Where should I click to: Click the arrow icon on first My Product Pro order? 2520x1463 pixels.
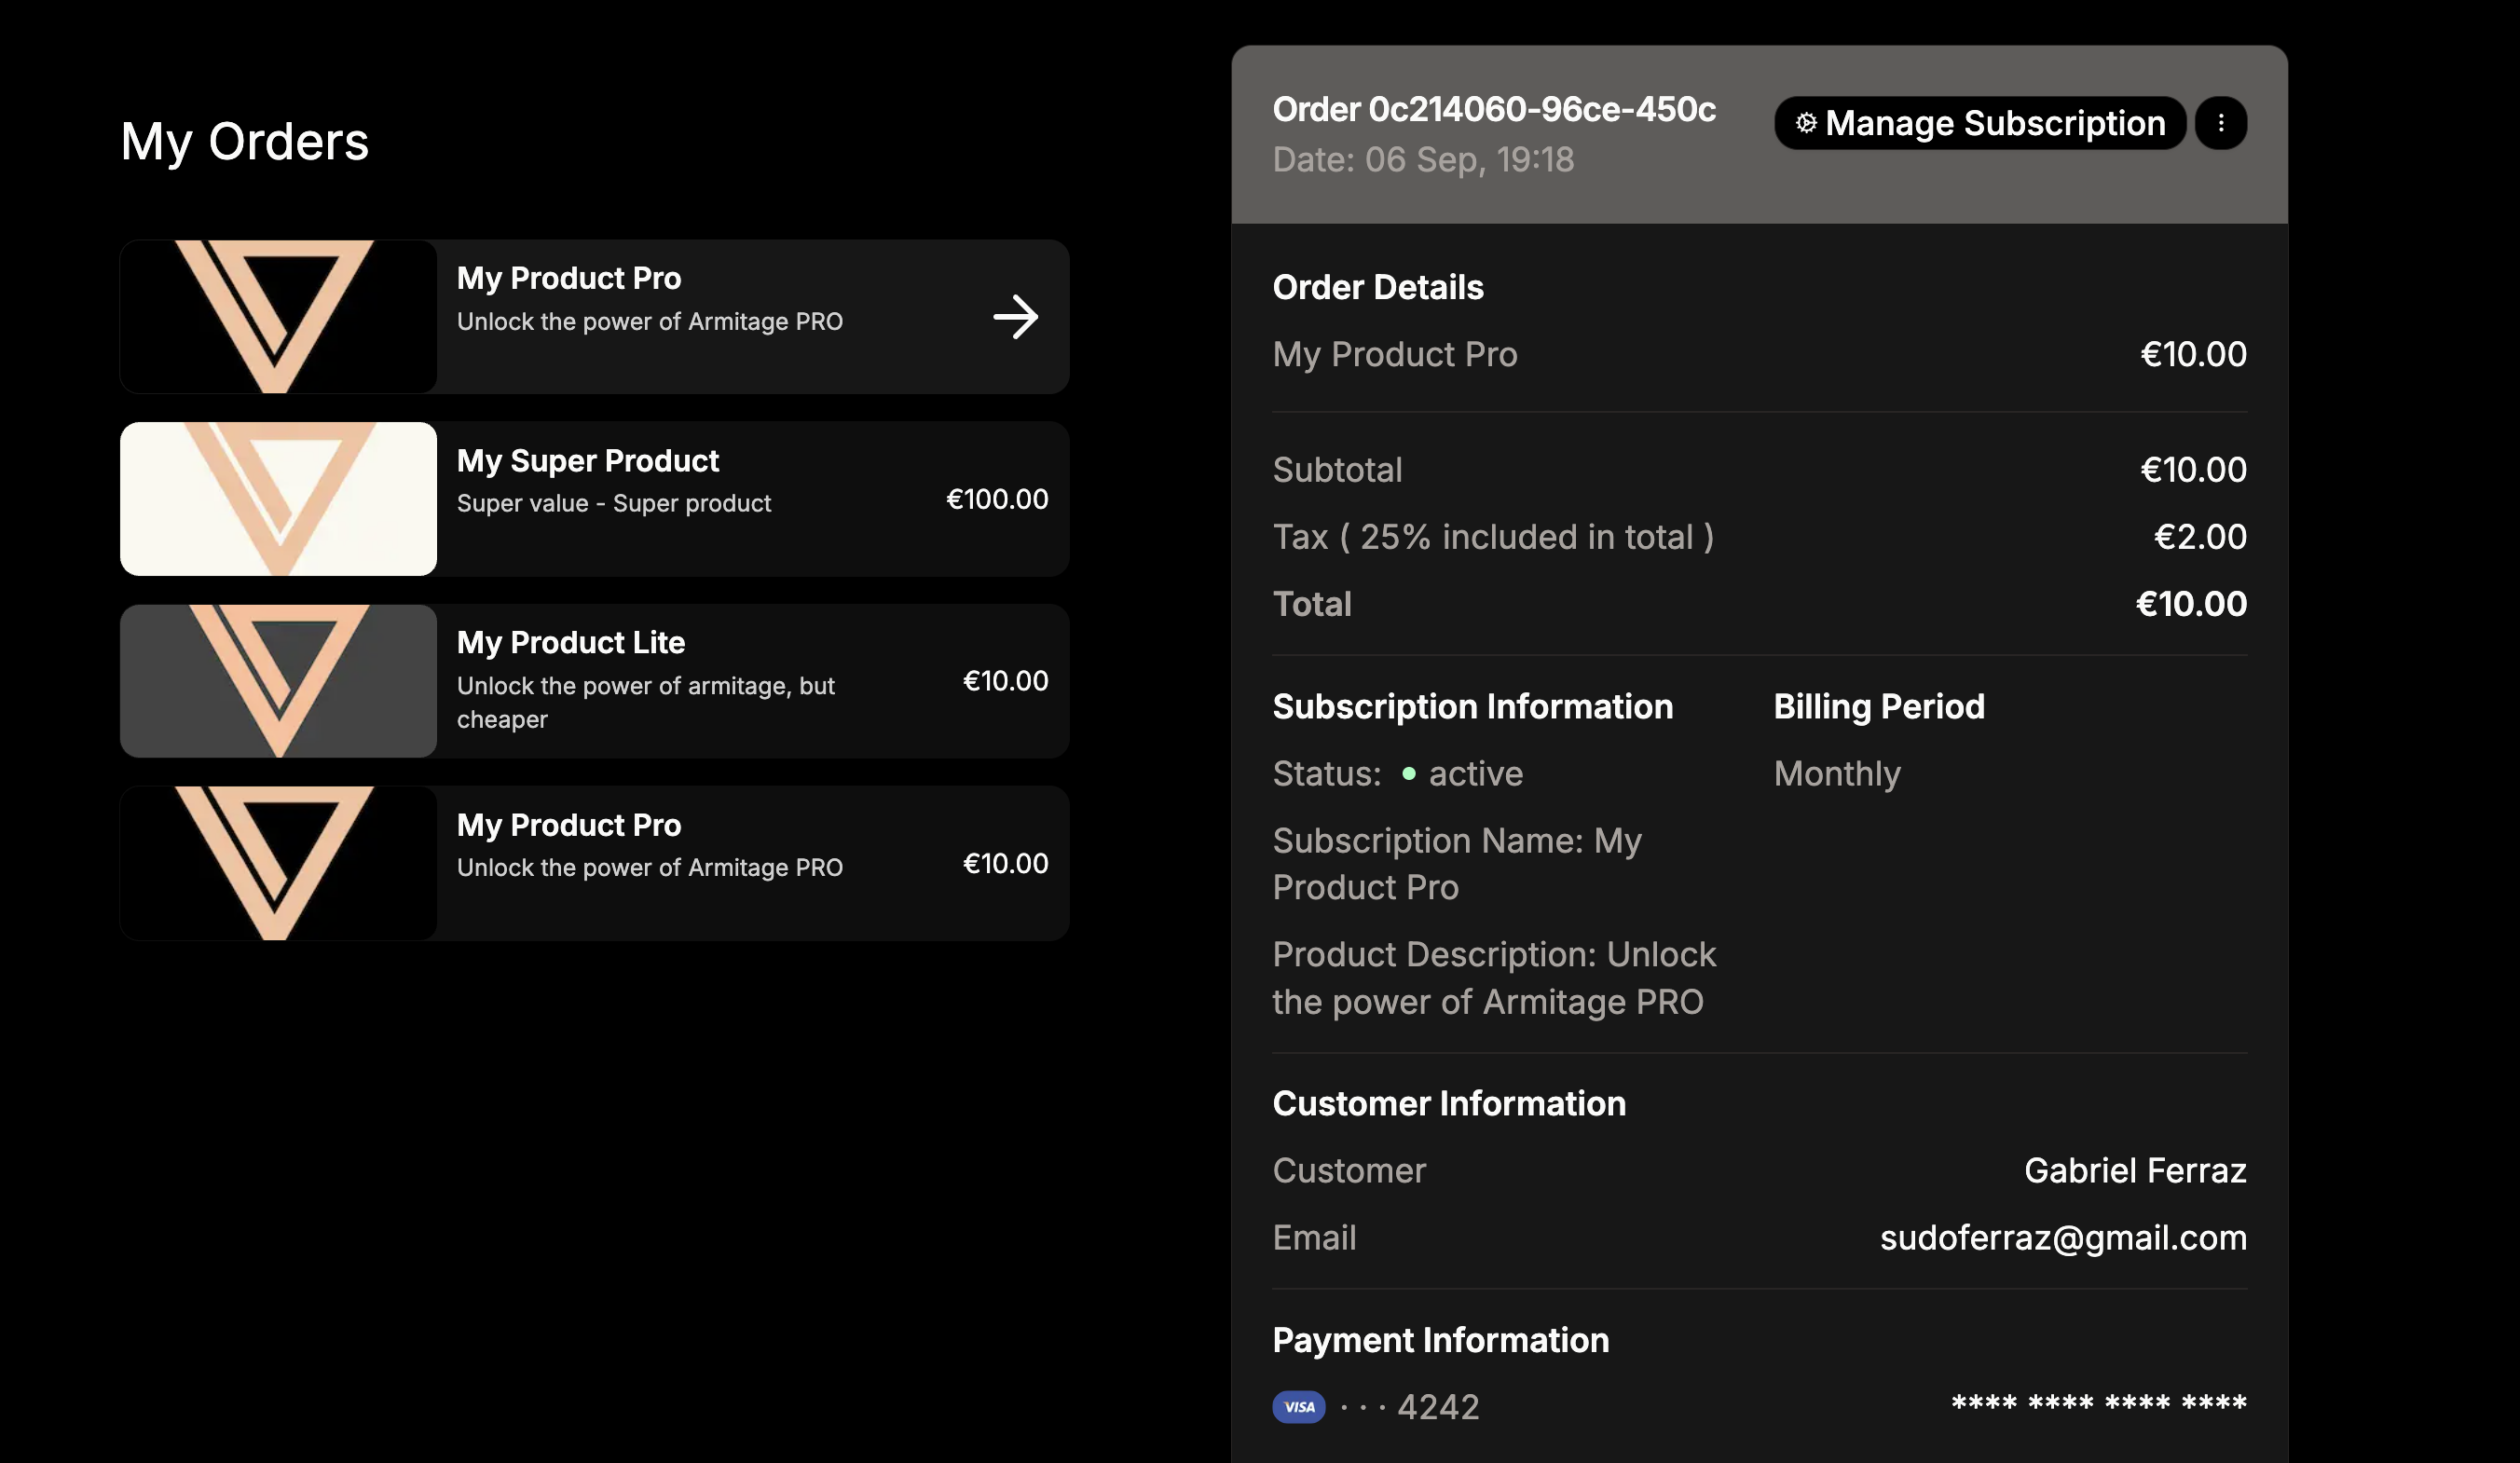(x=1015, y=317)
